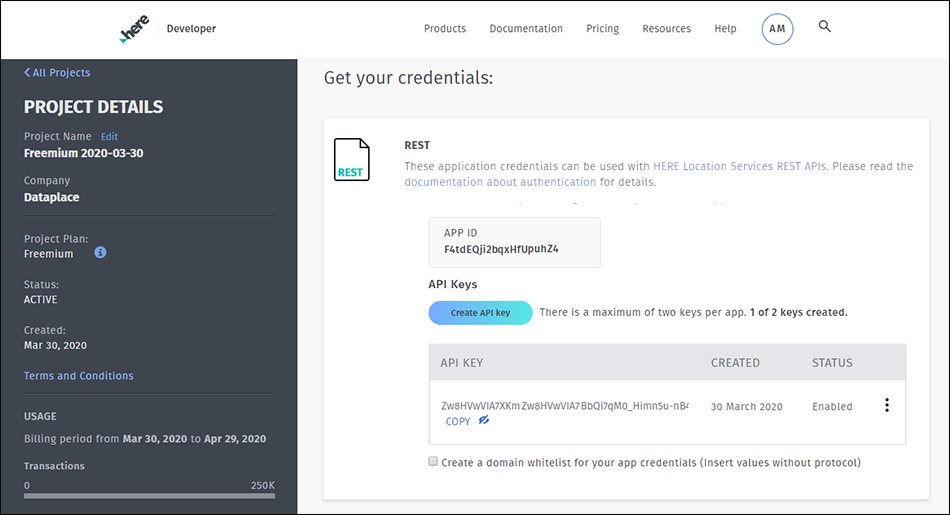Image resolution: width=950 pixels, height=515 pixels.
Task: Select the APP ID value F4tdEQji2bqxHfUpuhZ4
Action: pyautogui.click(x=501, y=249)
